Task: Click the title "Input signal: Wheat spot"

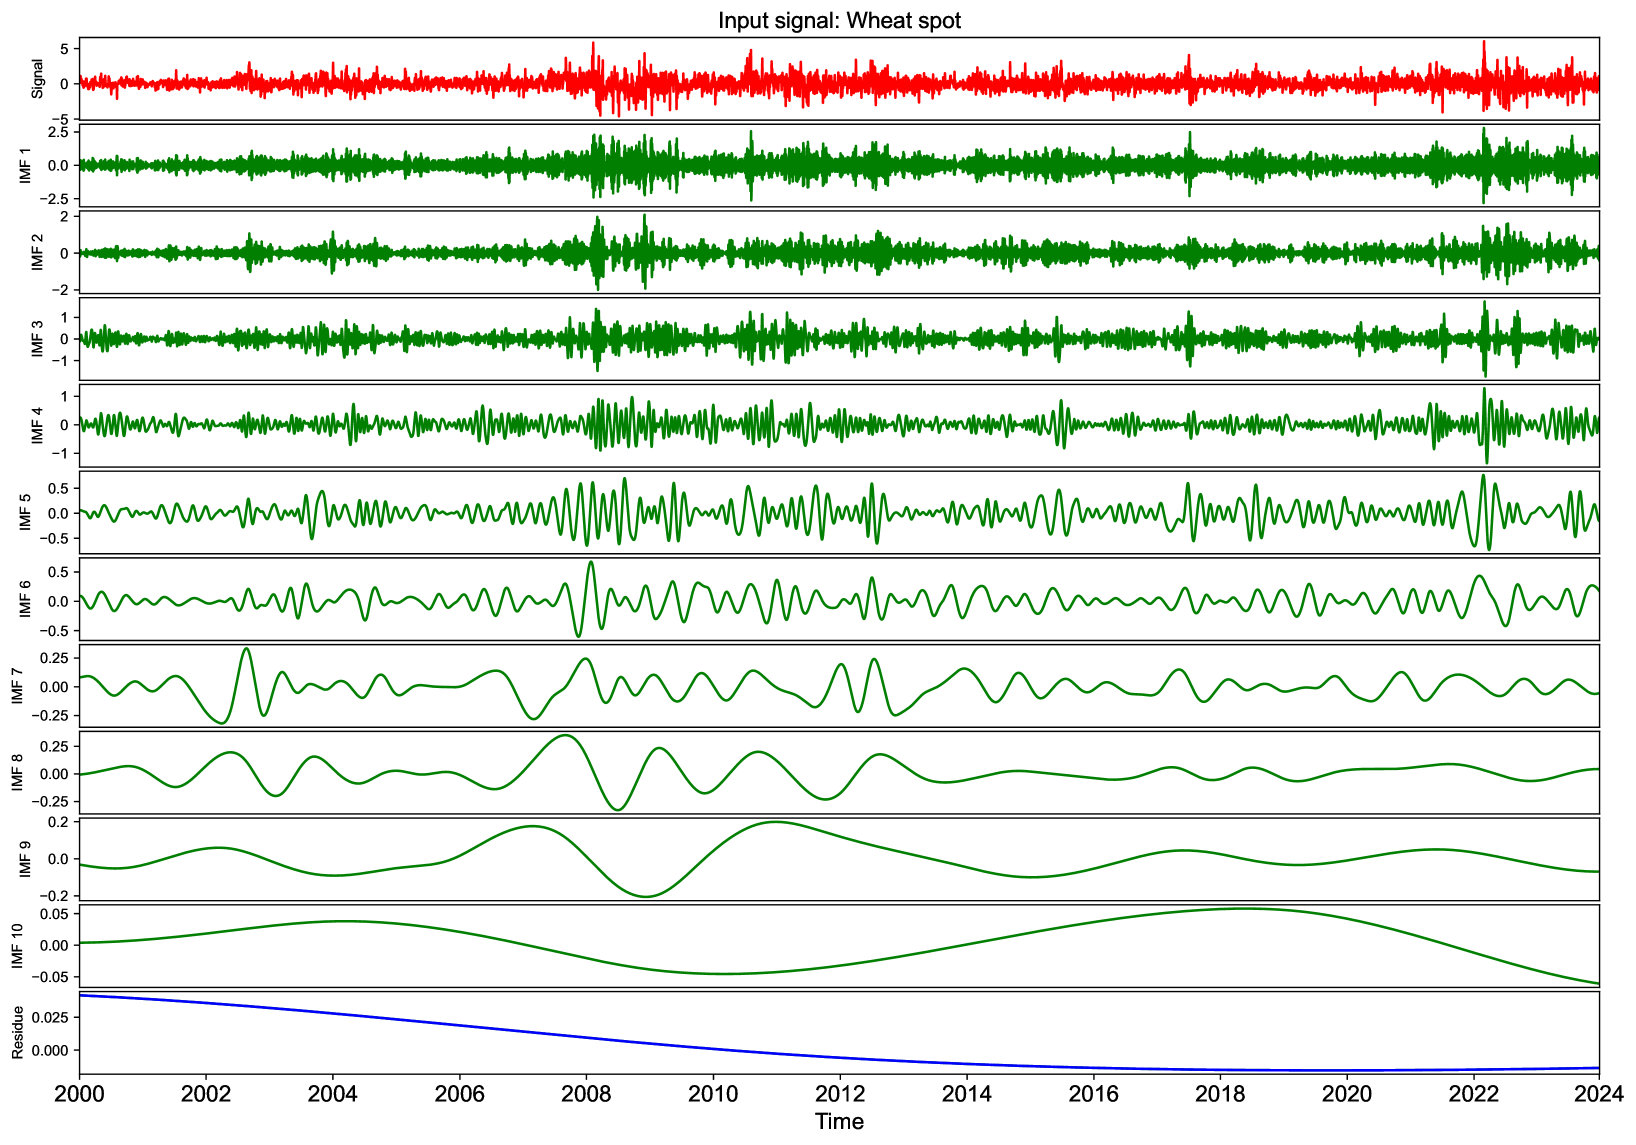Action: coord(839,21)
